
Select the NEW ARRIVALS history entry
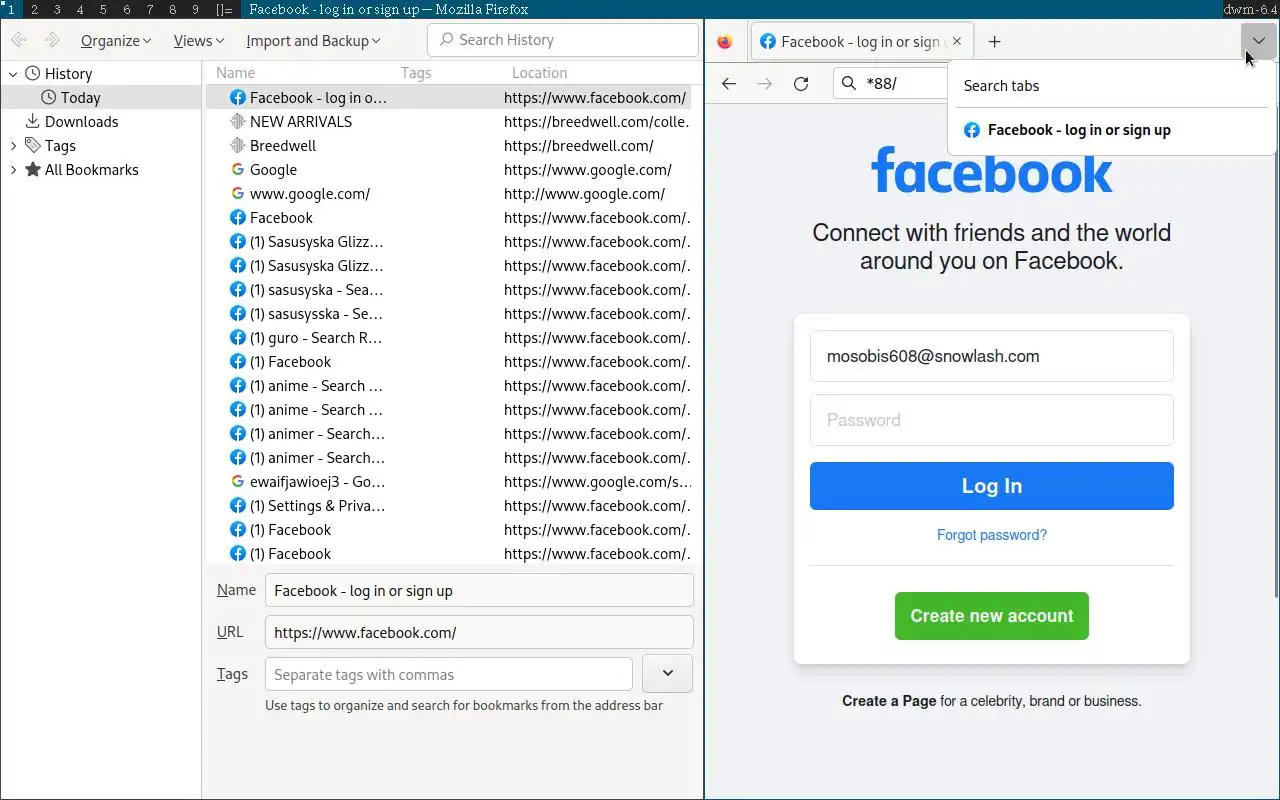click(448, 121)
